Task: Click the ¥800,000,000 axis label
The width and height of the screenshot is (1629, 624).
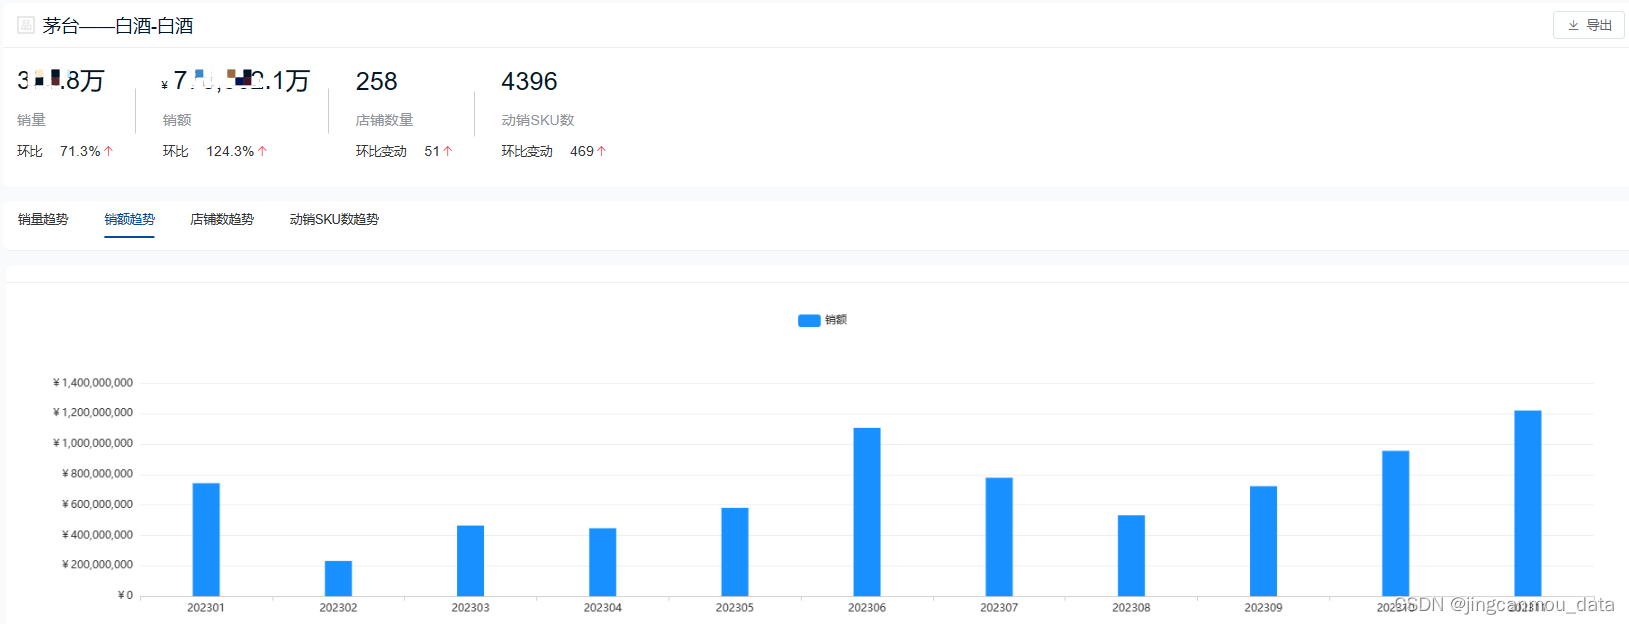Action: 97,474
